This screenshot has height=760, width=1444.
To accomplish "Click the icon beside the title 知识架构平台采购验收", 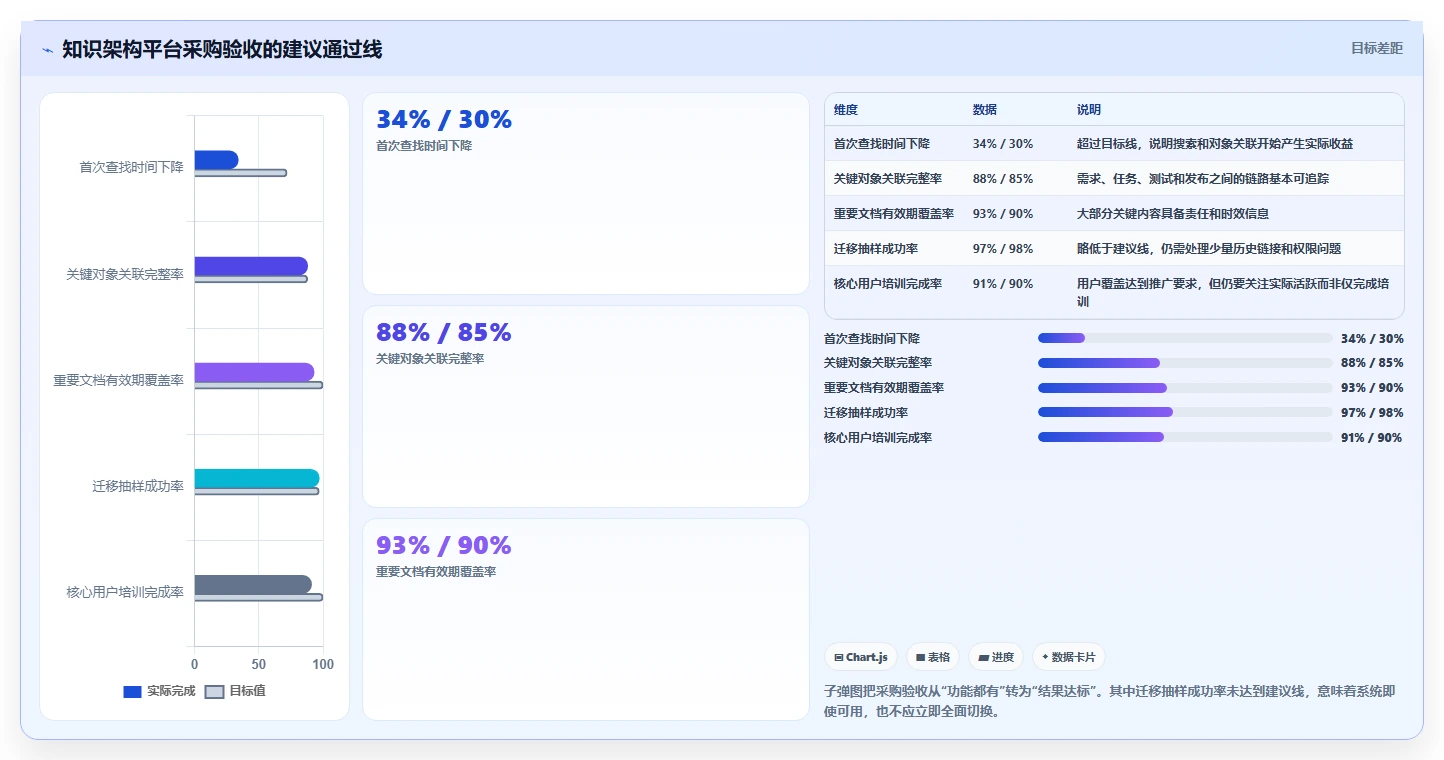I will point(47,50).
